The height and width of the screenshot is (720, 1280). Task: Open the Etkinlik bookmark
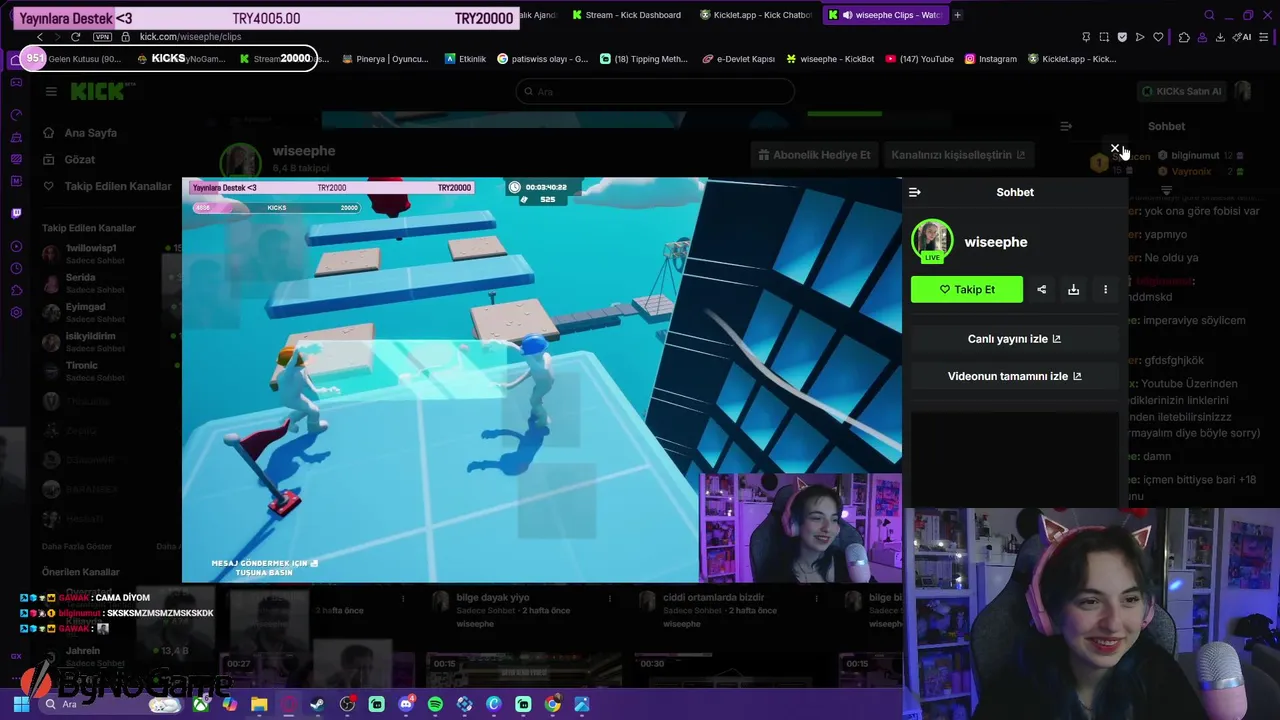pos(466,59)
